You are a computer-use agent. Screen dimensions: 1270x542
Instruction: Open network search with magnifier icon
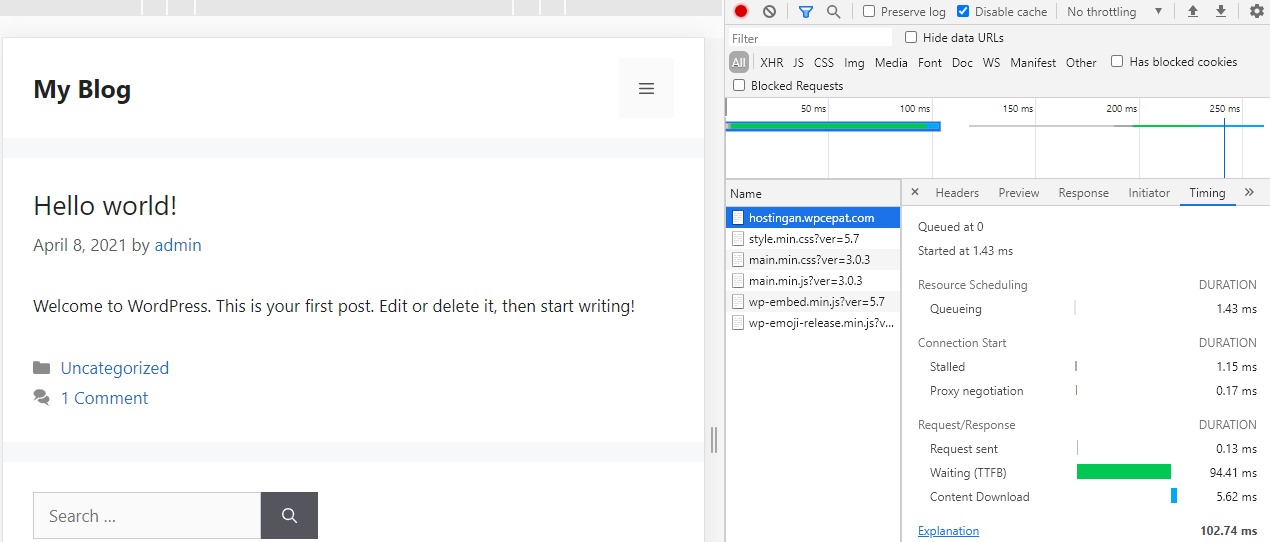(833, 12)
